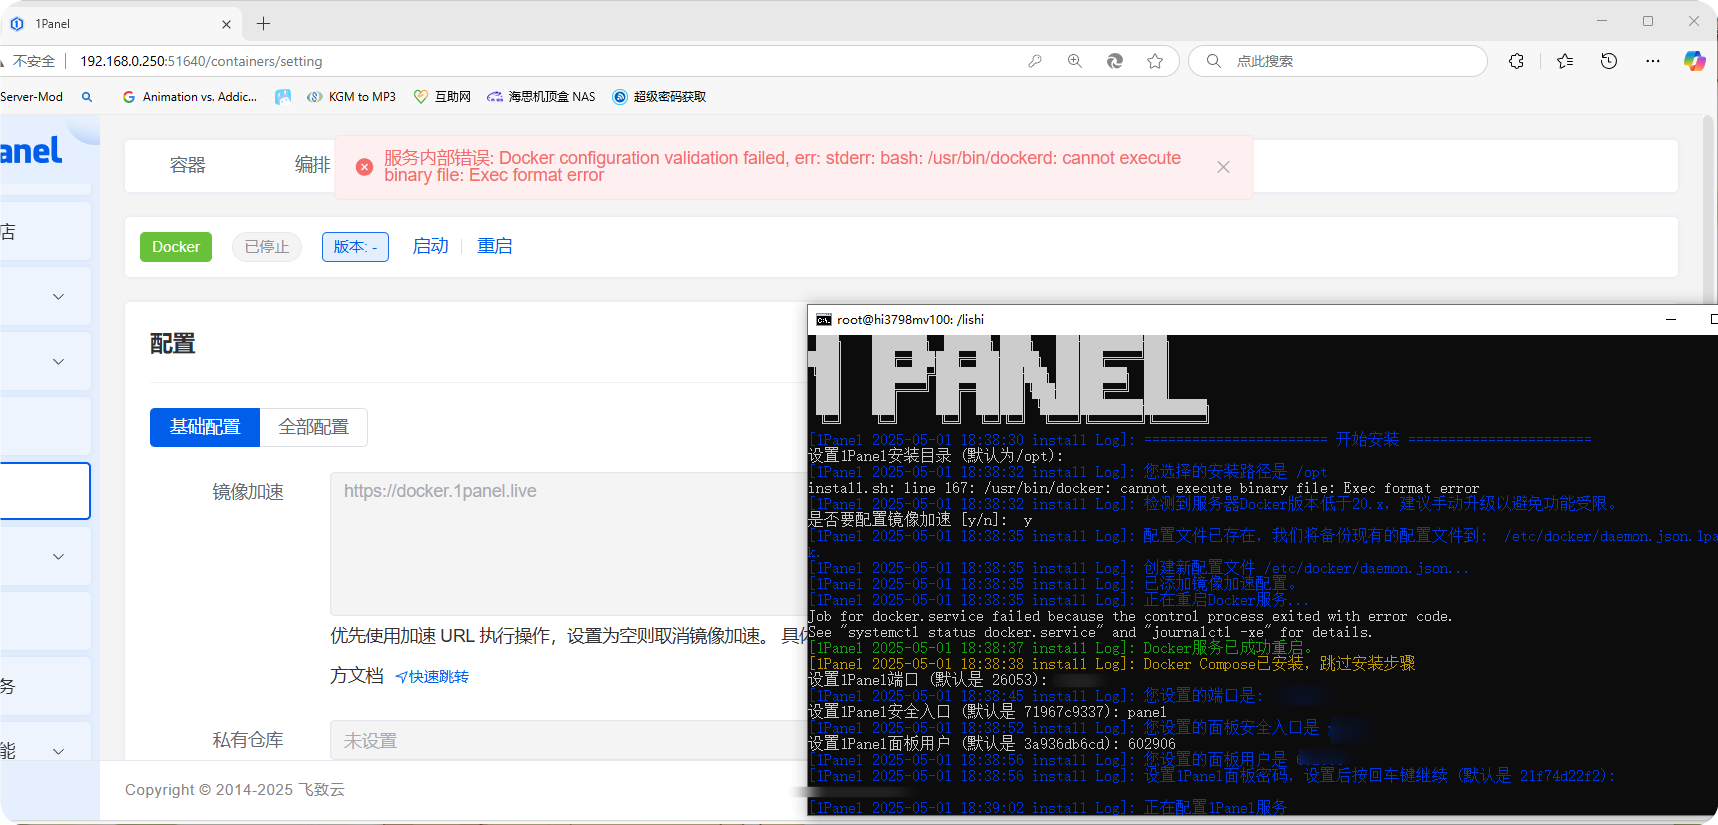Select the 全部配置 tab

coord(314,427)
